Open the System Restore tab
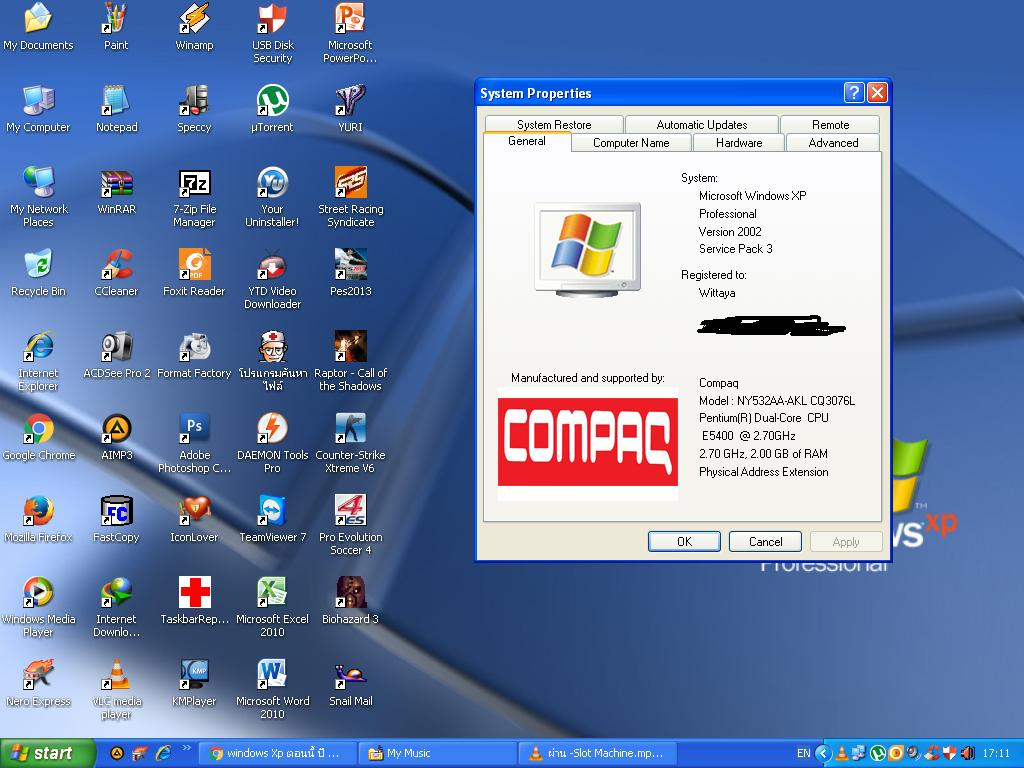 tap(554, 125)
